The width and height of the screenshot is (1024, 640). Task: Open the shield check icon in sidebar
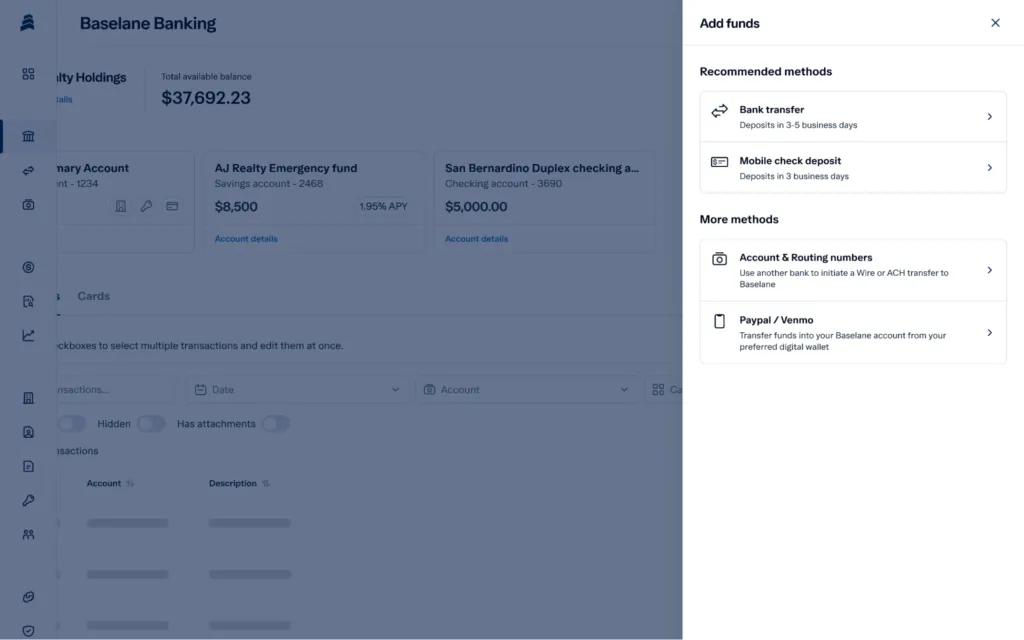[x=28, y=631]
